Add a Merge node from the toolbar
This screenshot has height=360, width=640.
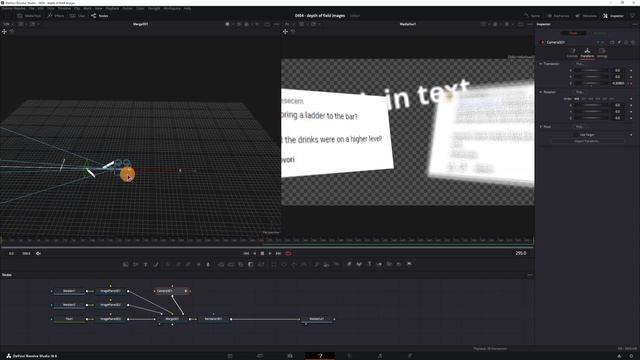221,264
